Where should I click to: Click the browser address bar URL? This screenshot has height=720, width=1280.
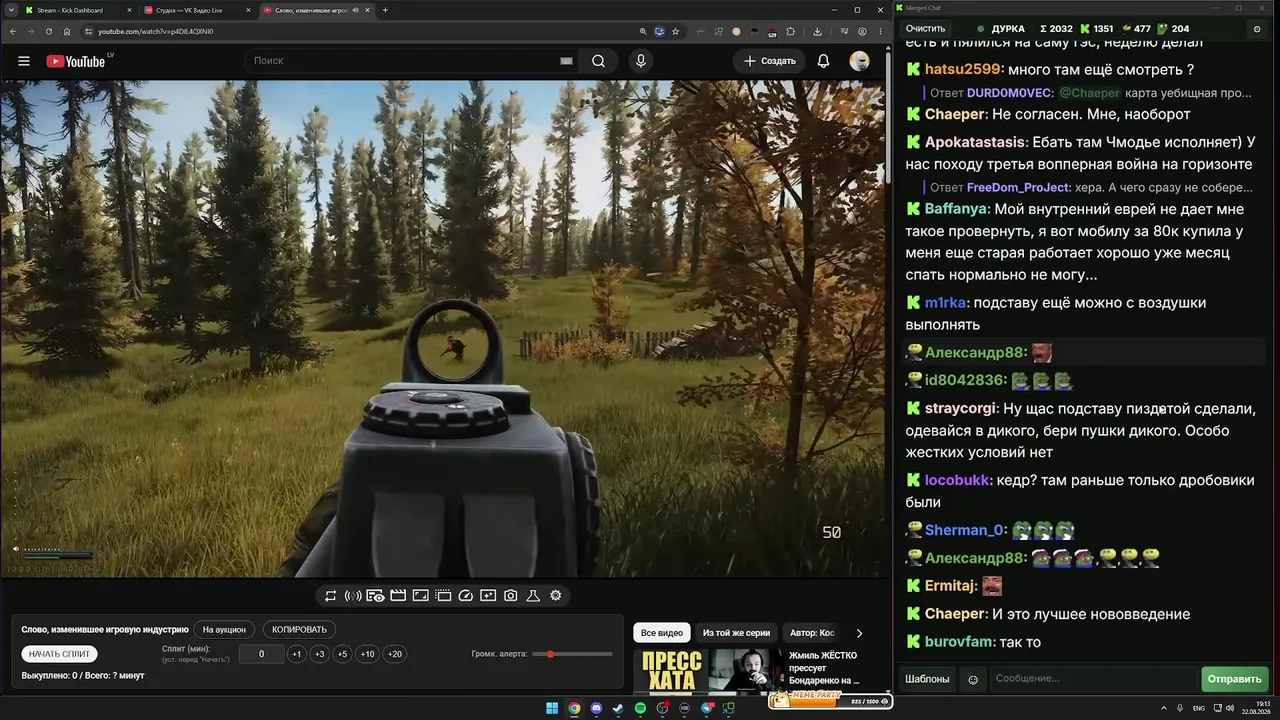tap(155, 31)
